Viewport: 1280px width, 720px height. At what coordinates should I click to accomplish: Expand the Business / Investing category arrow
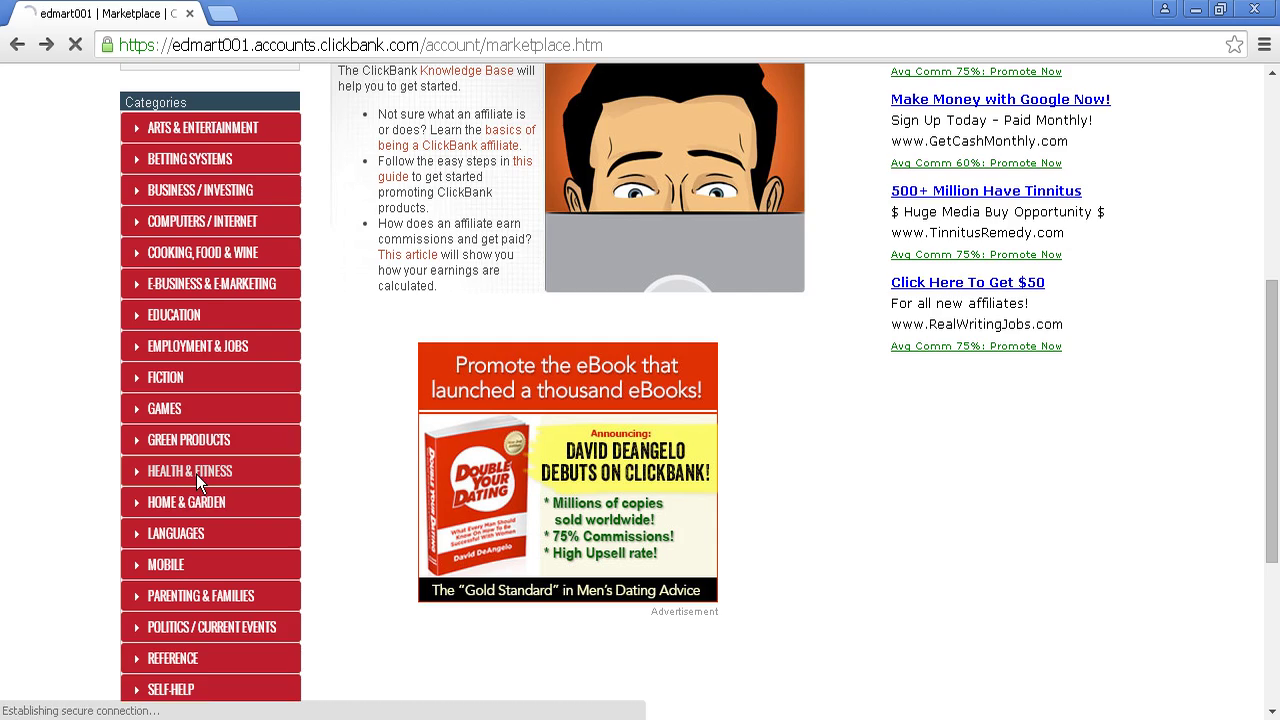point(137,190)
